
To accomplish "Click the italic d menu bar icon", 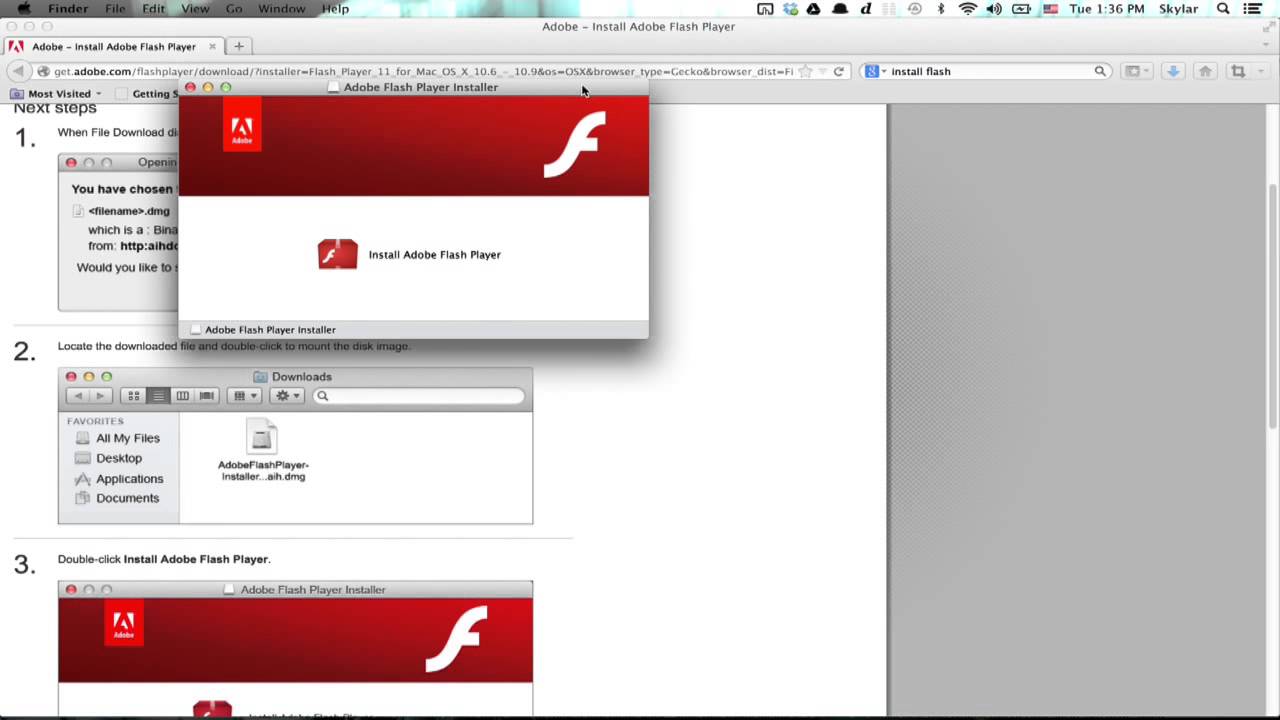I will pos(865,9).
